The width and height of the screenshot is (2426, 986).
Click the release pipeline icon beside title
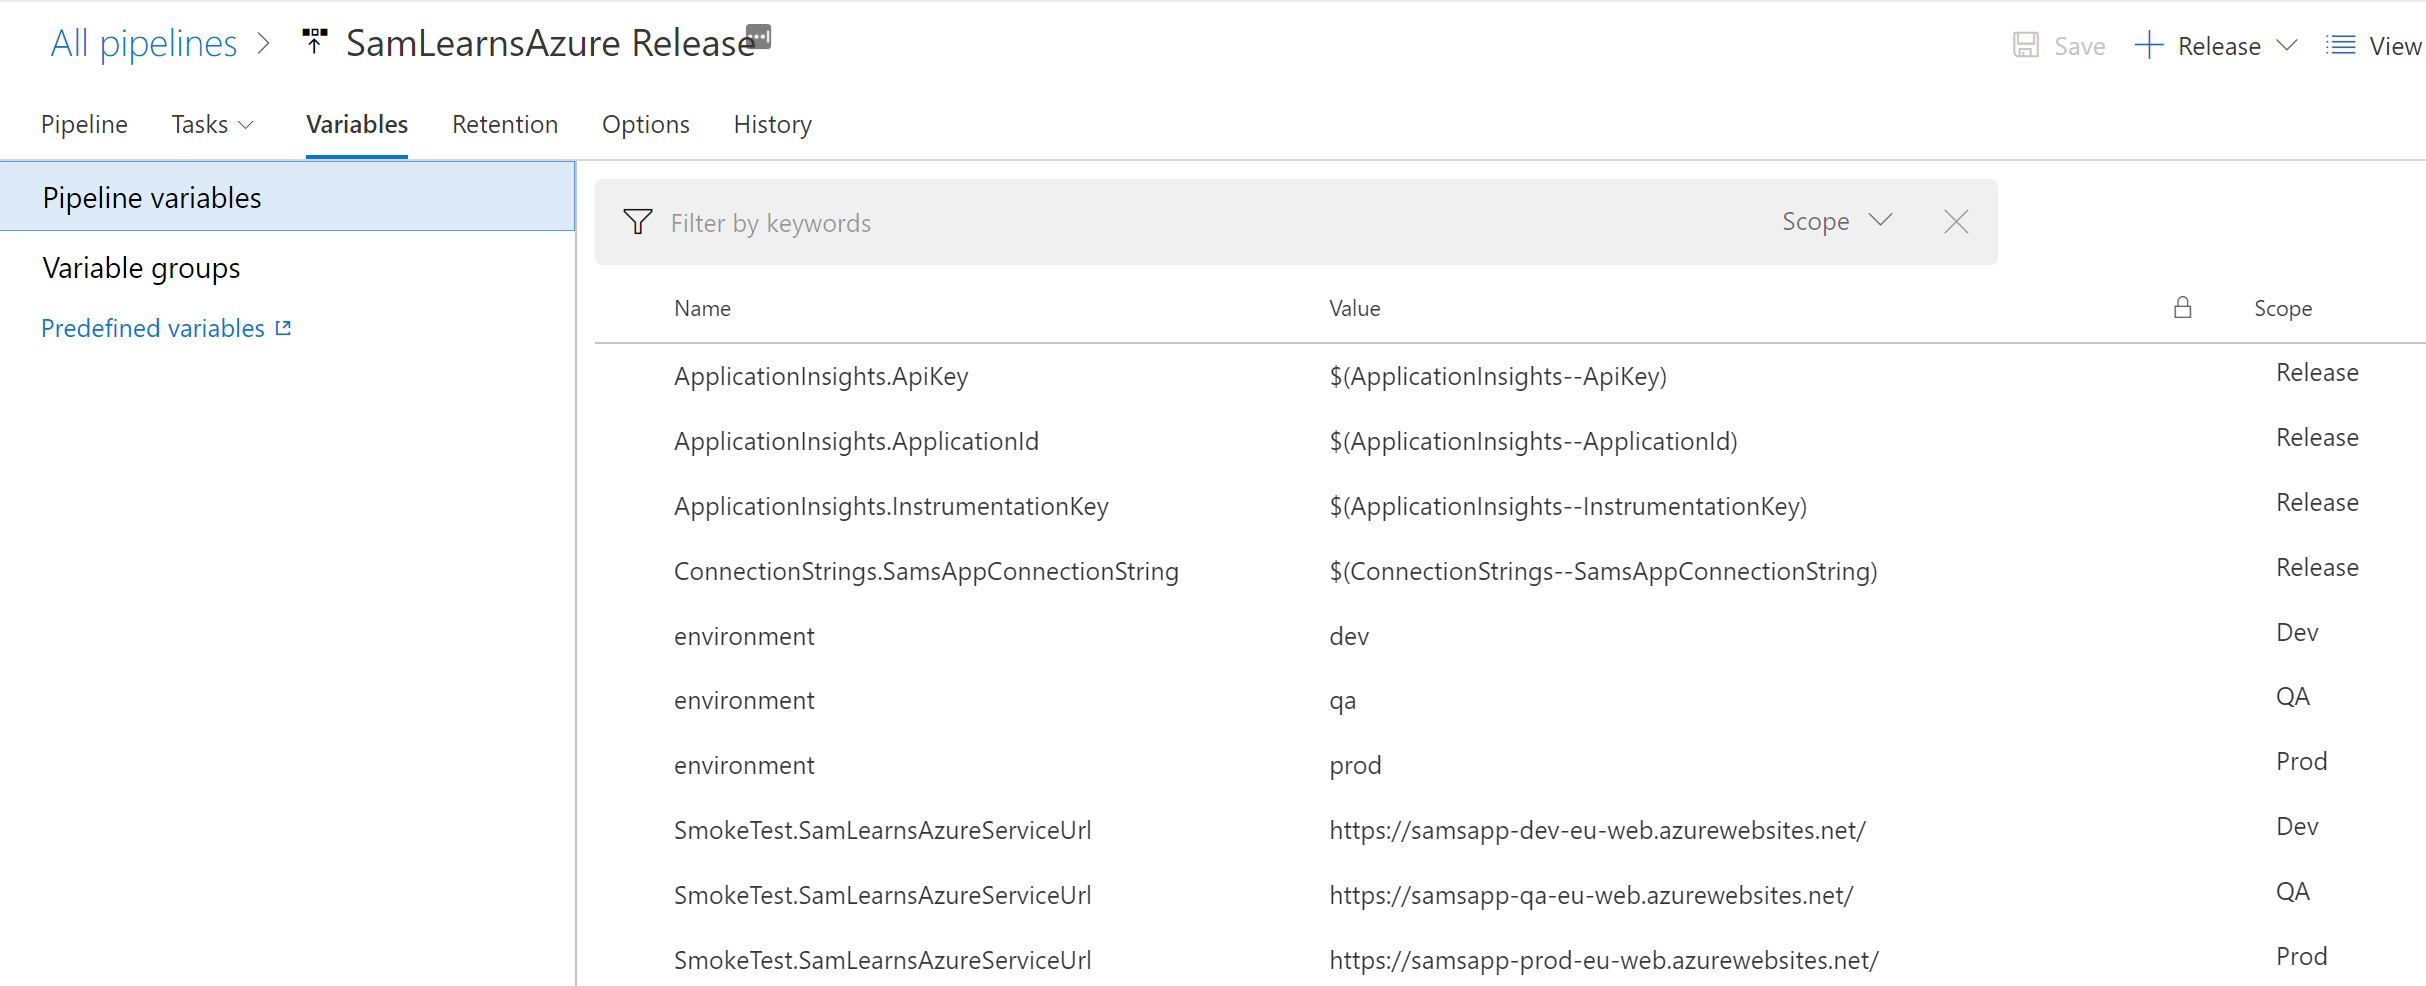pyautogui.click(x=314, y=41)
